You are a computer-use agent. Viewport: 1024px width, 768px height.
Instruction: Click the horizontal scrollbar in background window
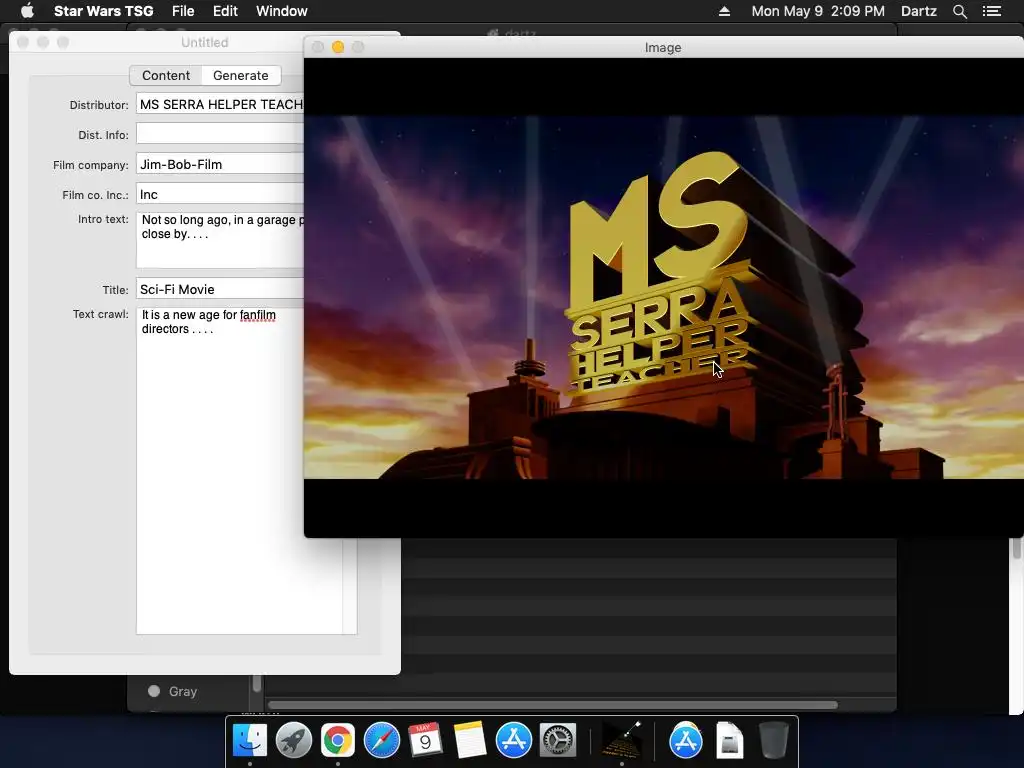(x=552, y=705)
